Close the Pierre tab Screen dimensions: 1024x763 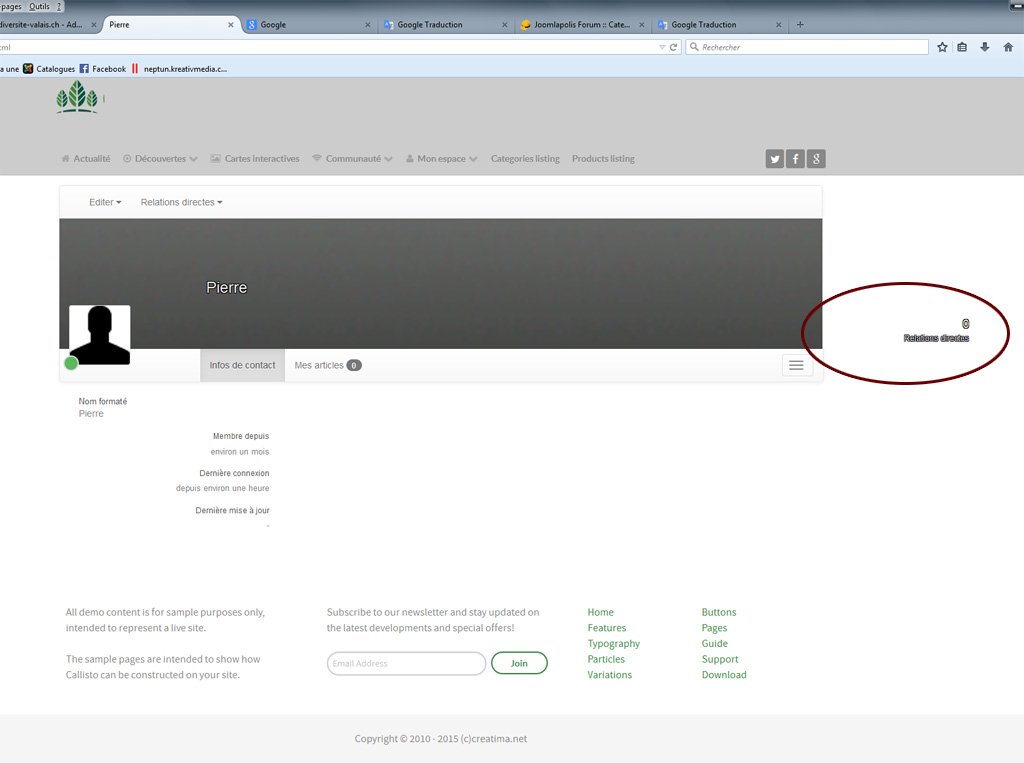(x=231, y=25)
